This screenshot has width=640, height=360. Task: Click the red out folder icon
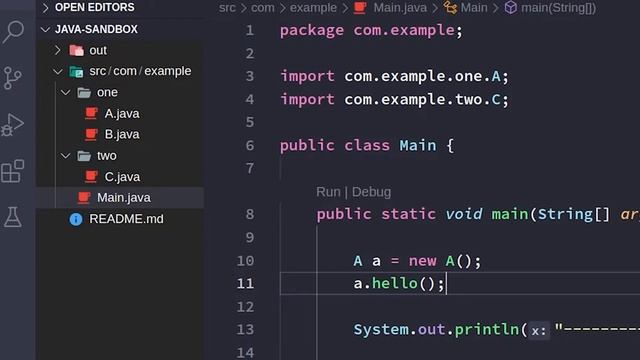click(76, 50)
